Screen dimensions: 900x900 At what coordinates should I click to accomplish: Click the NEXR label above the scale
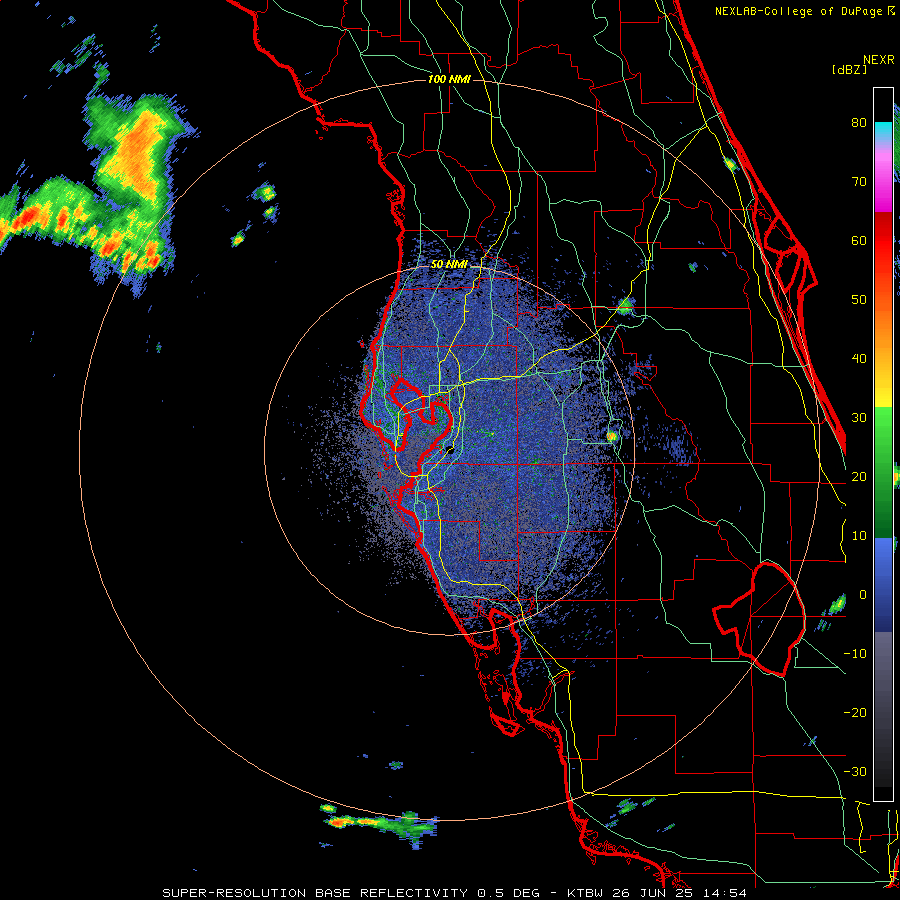(879, 60)
